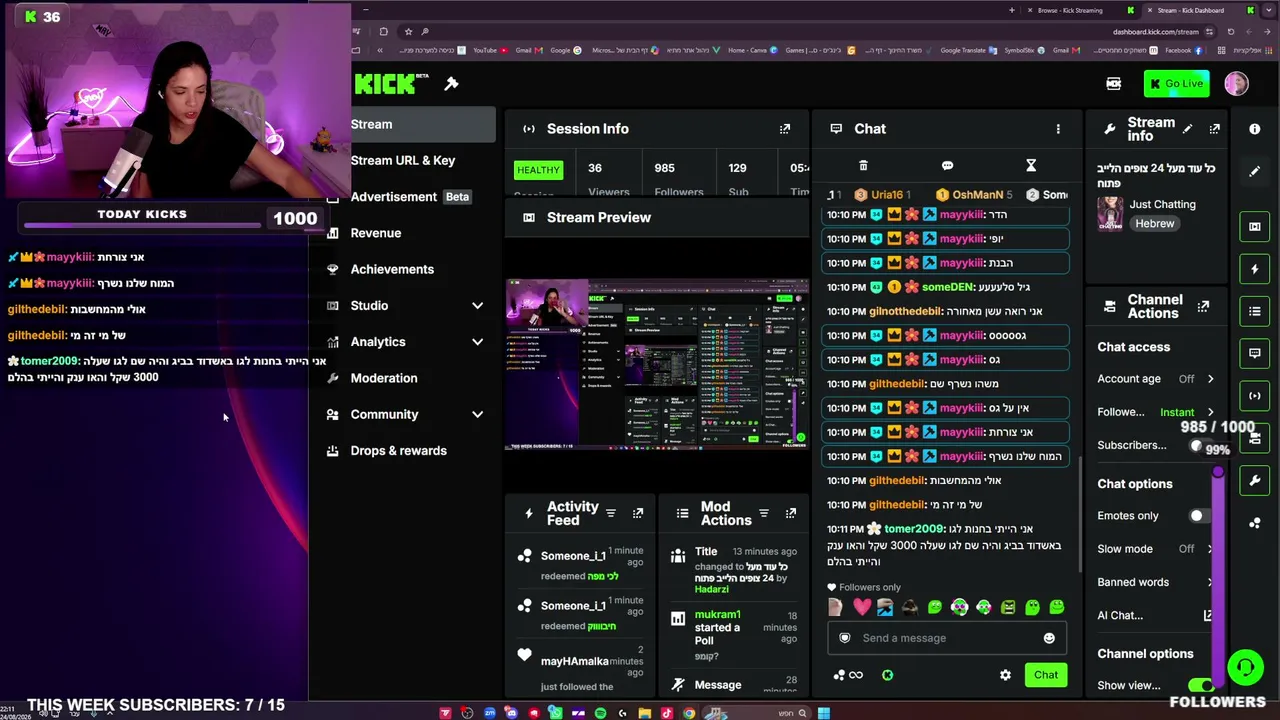The height and width of the screenshot is (720, 1280).
Task: Click the trash icon to clear chat
Action: coord(863,166)
